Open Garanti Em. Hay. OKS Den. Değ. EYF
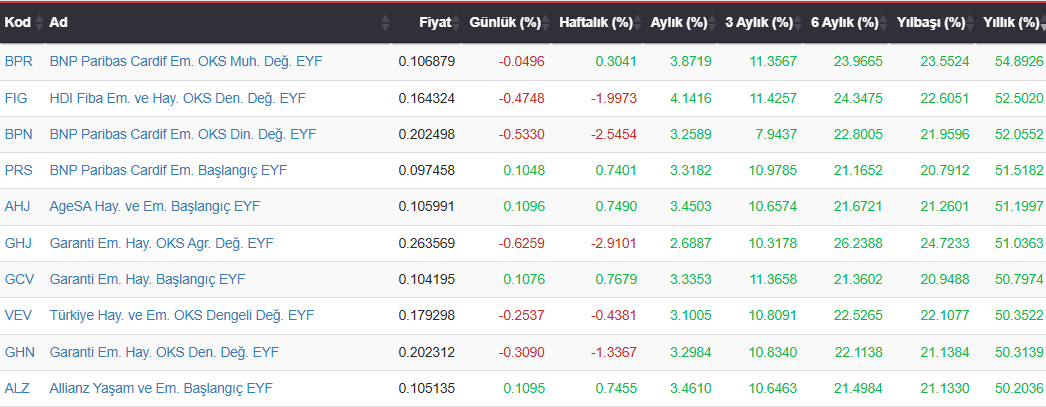Screen dimensions: 1046x407 [x=164, y=352]
